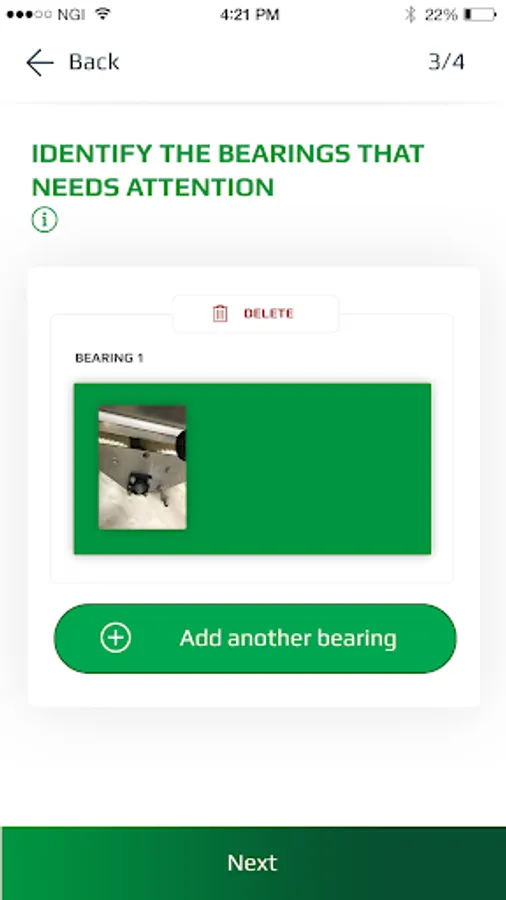Tap the 4:21 PM clock
The width and height of the screenshot is (506, 900).
tap(250, 14)
